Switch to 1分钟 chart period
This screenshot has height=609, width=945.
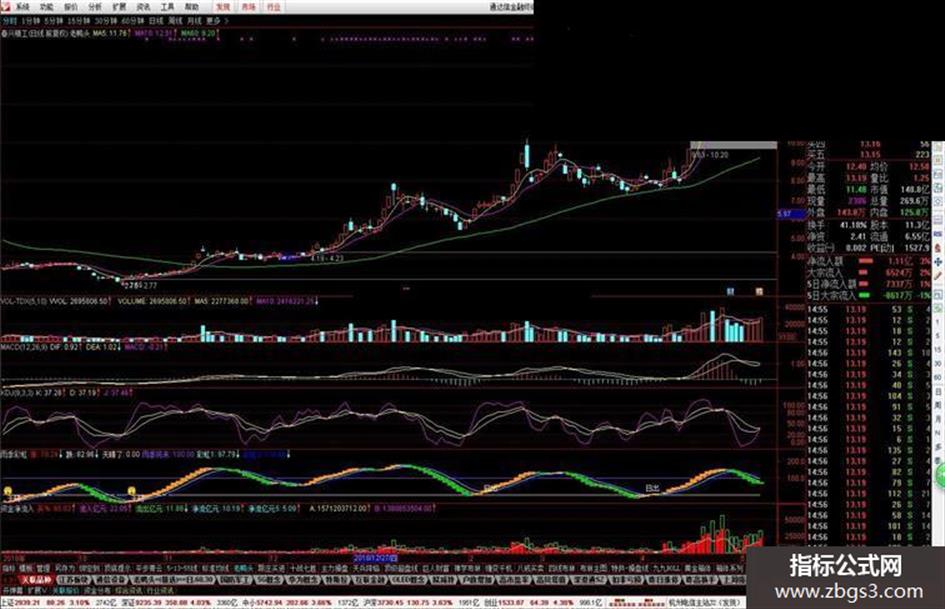point(30,21)
